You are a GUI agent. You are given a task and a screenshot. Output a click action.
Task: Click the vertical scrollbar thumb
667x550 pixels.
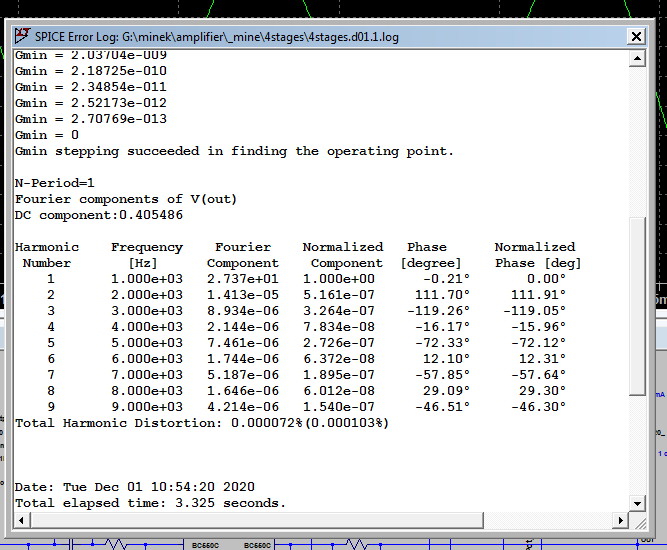637,306
